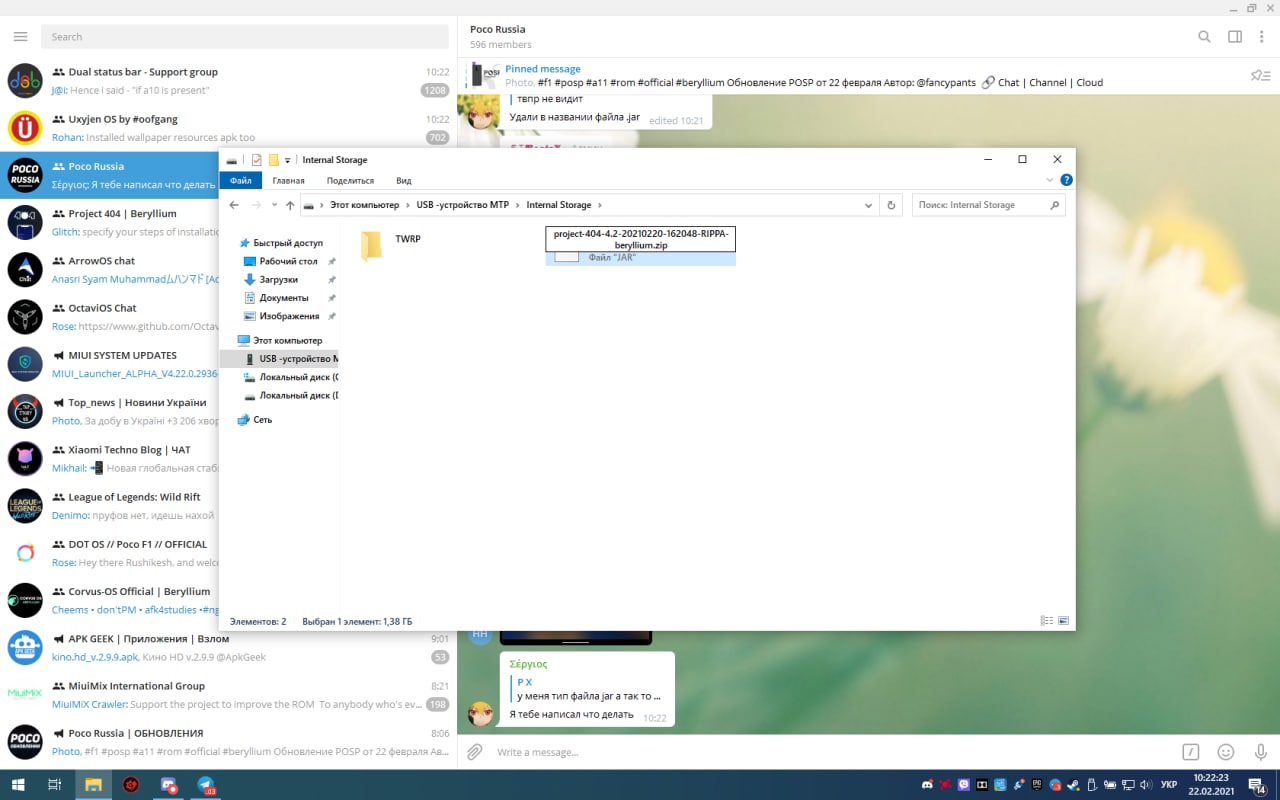Click USB -устройство MTP in address path
Image resolution: width=1280 pixels, height=800 pixels.
pyautogui.click(x=463, y=205)
